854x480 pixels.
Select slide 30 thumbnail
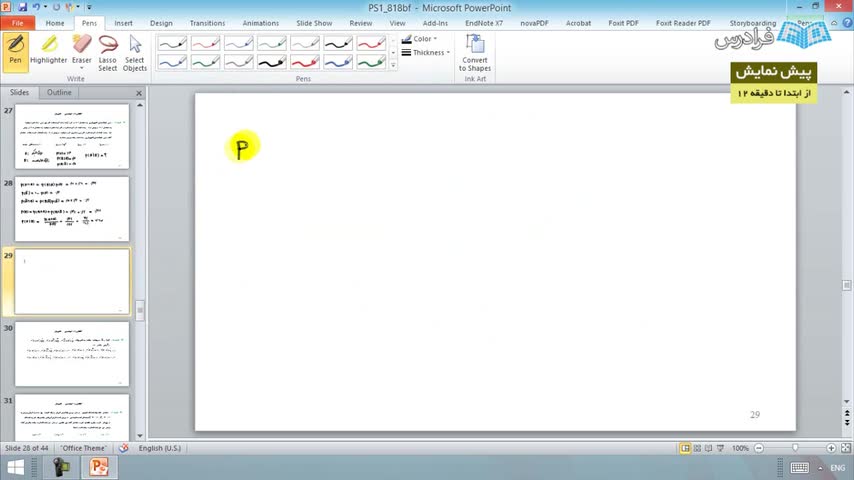point(72,354)
